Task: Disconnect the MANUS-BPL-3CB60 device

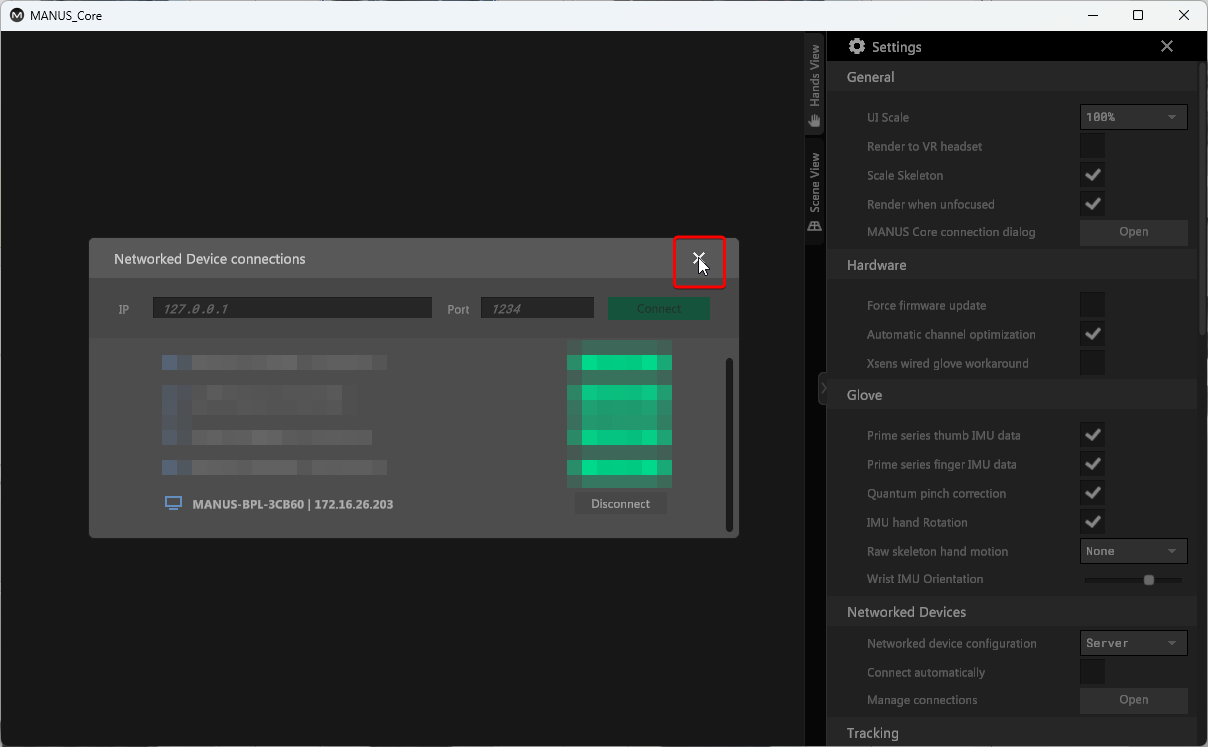Action: 620,504
